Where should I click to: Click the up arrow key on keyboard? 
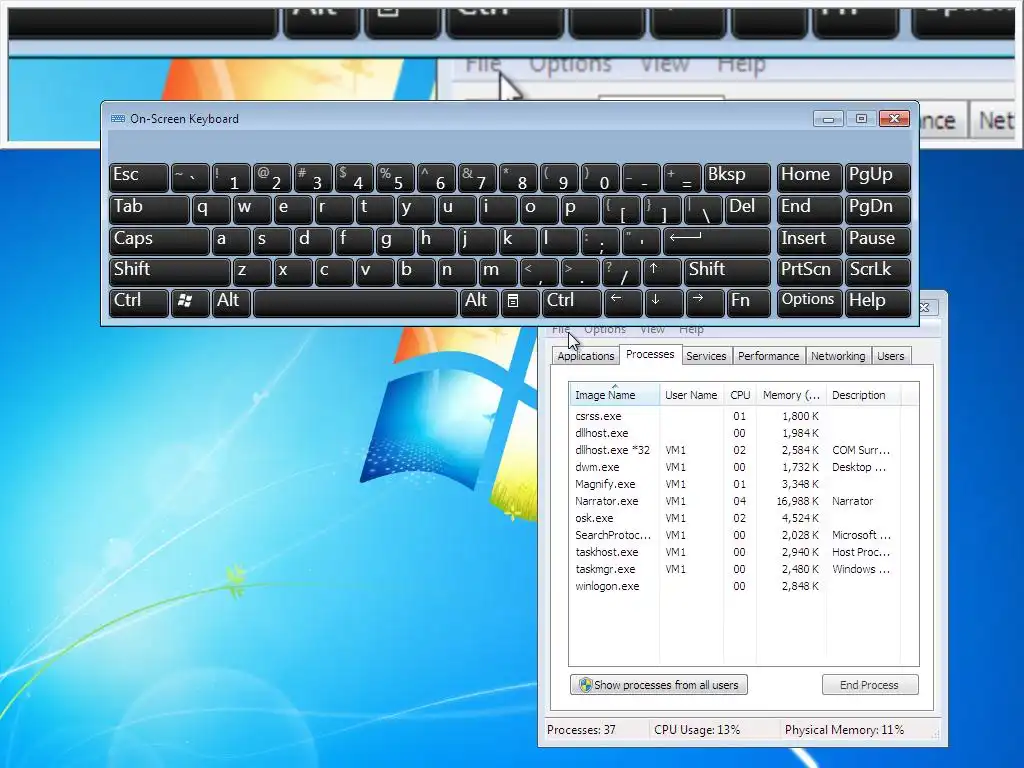[x=662, y=271]
